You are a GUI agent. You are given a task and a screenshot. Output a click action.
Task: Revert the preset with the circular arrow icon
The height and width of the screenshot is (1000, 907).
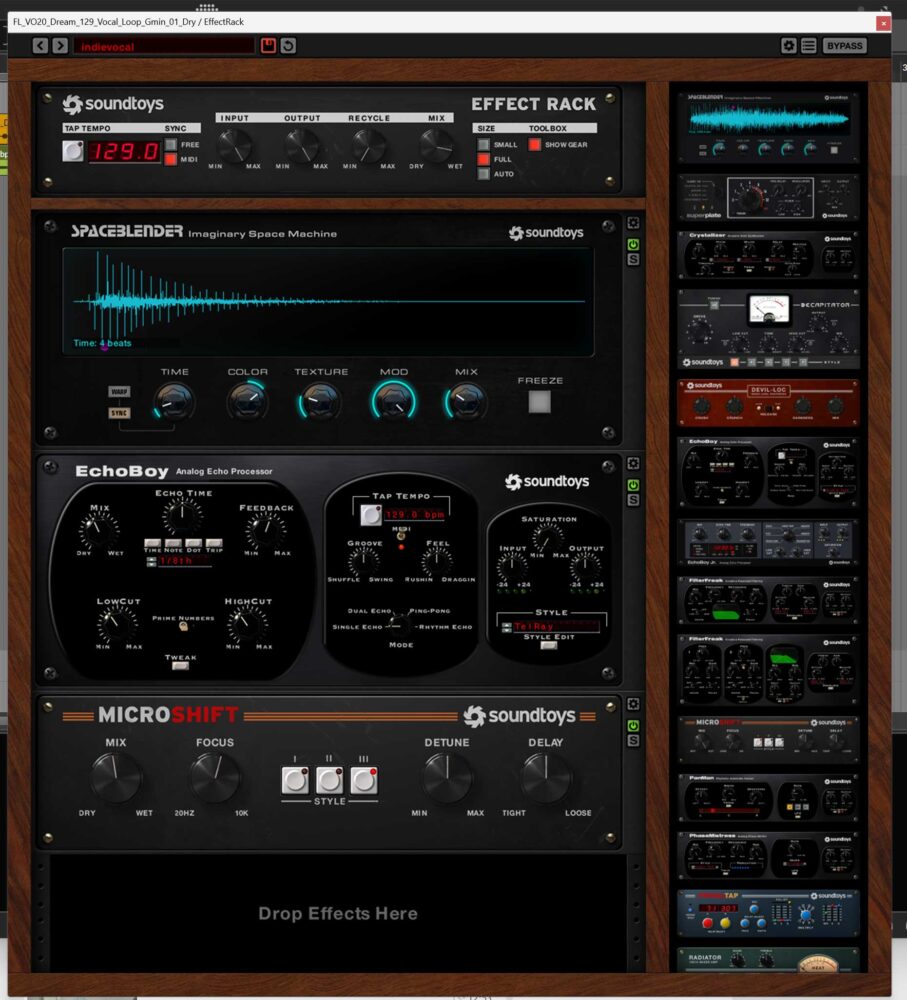tap(288, 46)
